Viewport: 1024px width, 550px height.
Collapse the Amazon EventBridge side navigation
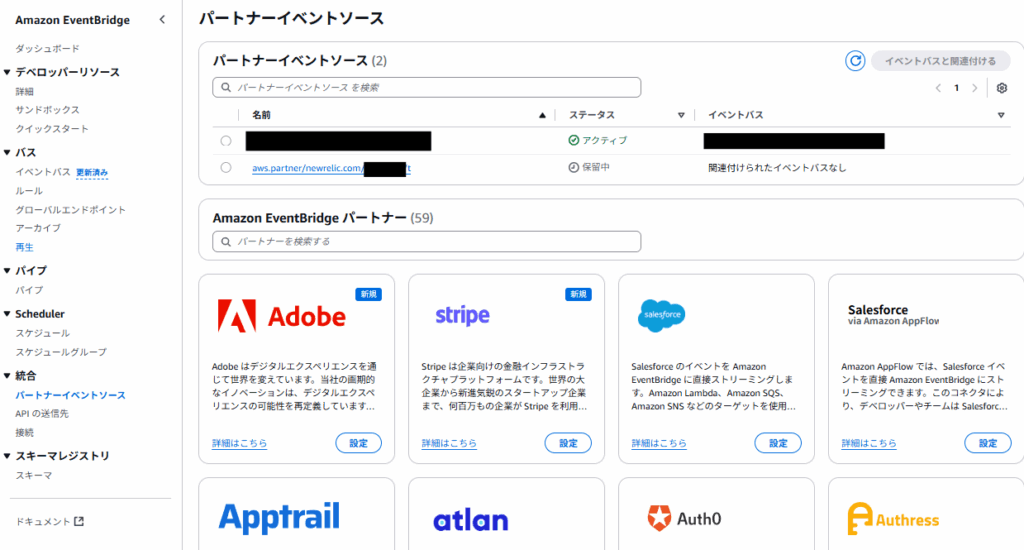pos(162,20)
